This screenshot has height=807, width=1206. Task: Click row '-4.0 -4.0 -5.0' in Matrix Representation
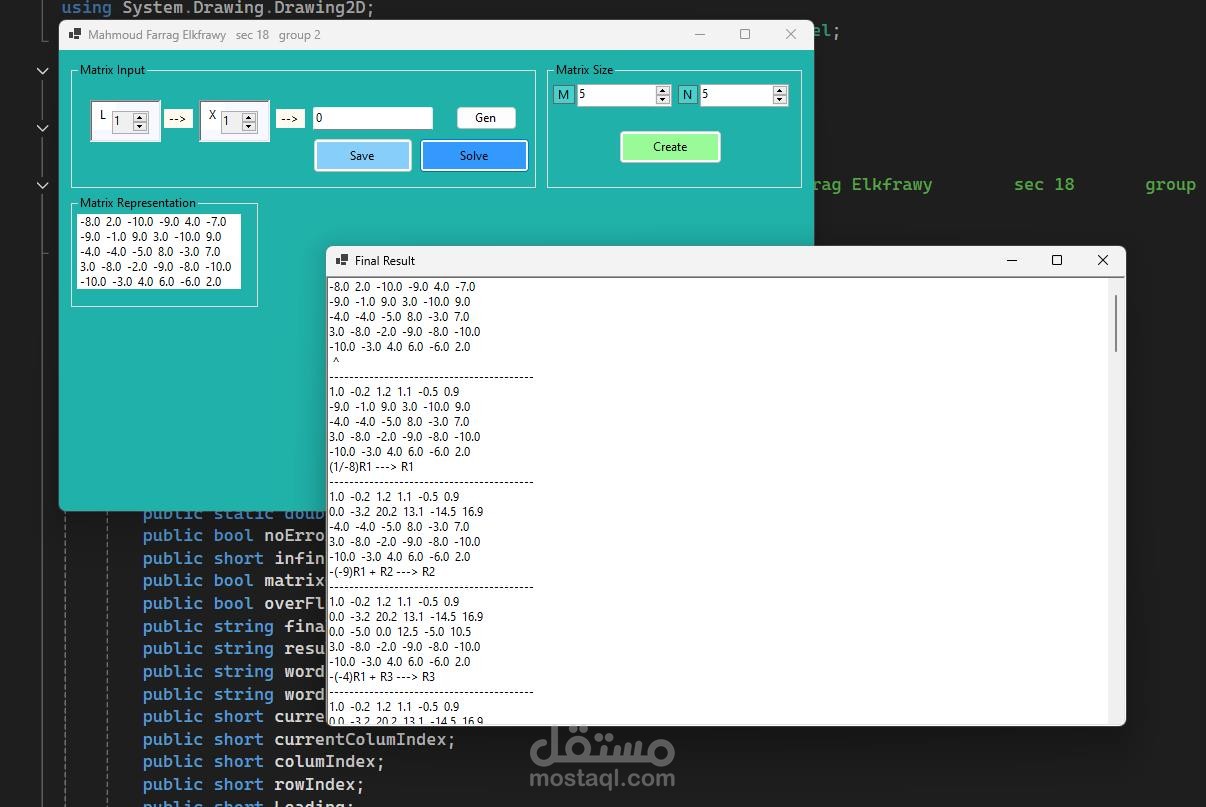(x=149, y=252)
